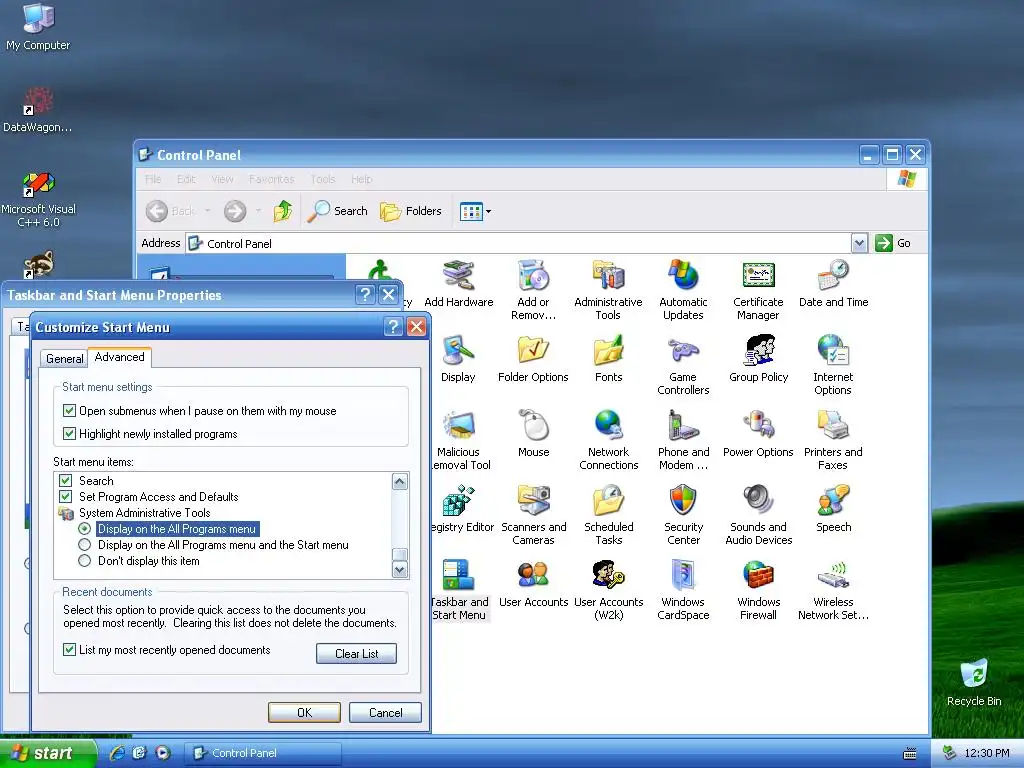Open the File menu in Control Panel
The height and width of the screenshot is (768, 1024).
pyautogui.click(x=153, y=179)
